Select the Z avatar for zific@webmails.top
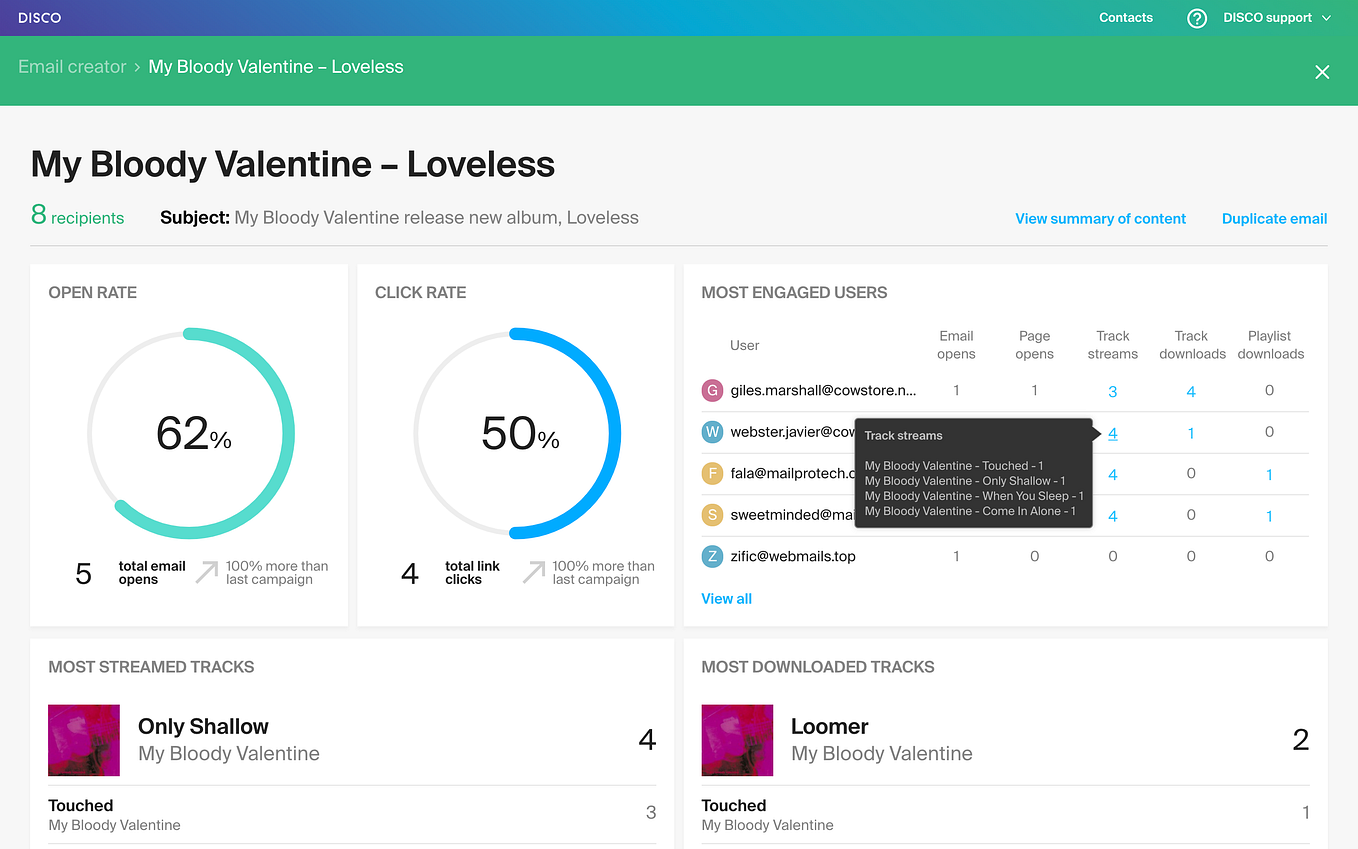The height and width of the screenshot is (849, 1358). click(x=712, y=556)
